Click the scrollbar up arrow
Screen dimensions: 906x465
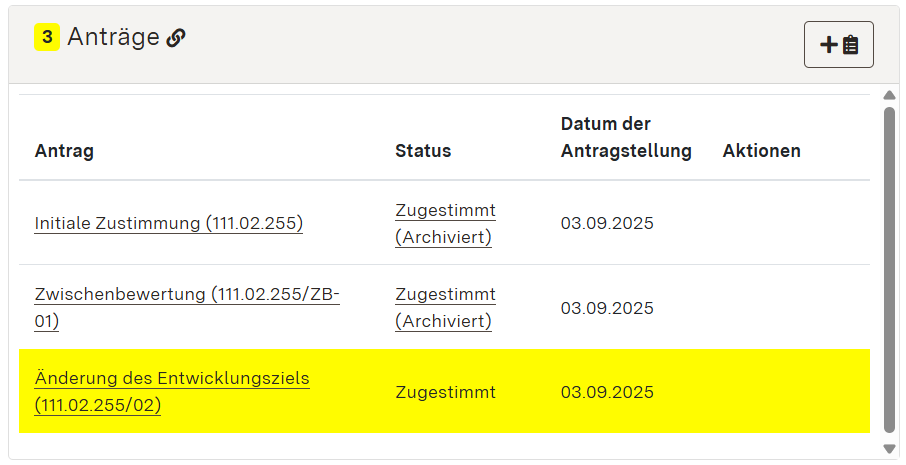click(889, 96)
